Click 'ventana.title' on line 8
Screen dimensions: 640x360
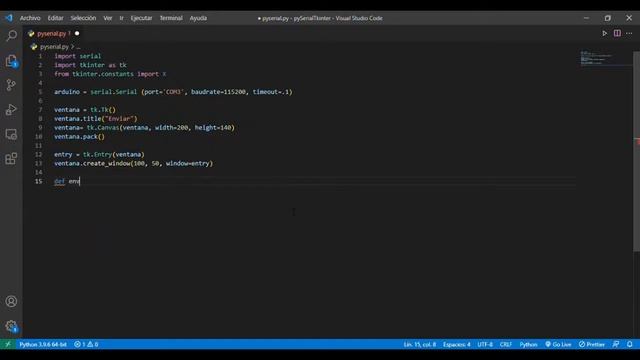click(78, 119)
